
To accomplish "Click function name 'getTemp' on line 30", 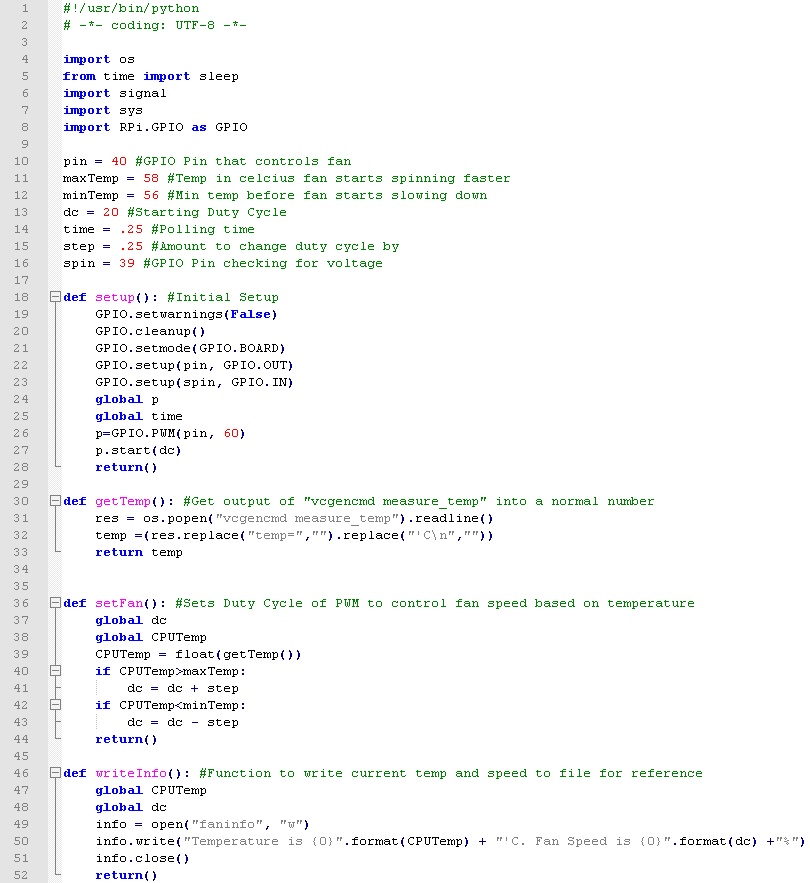I will (x=123, y=501).
